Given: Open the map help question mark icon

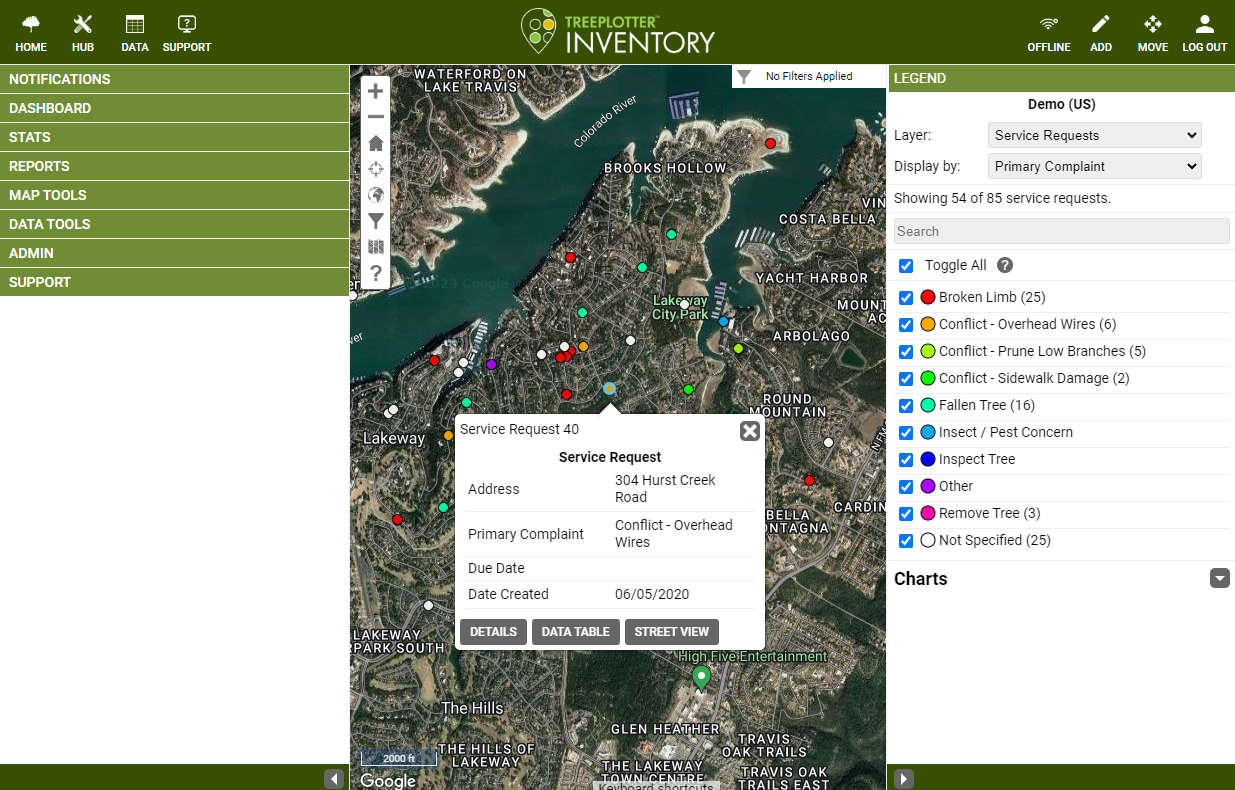Looking at the screenshot, I should 375,273.
